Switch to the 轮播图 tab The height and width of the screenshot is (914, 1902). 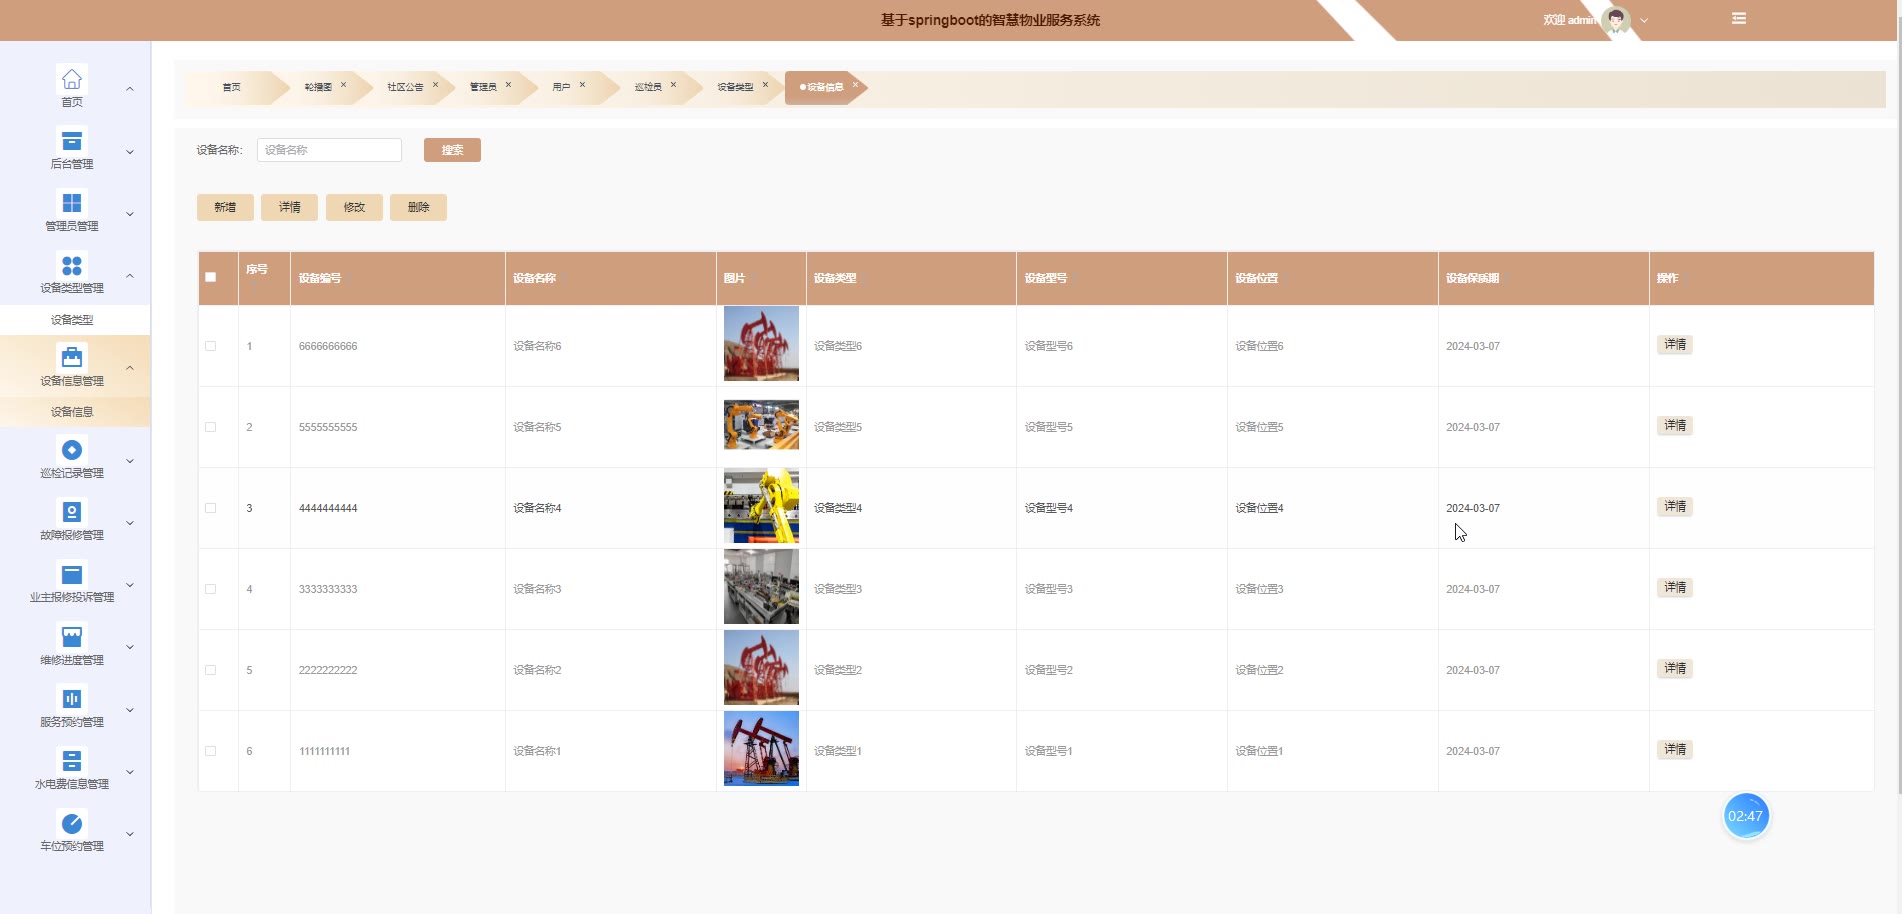[x=318, y=87]
